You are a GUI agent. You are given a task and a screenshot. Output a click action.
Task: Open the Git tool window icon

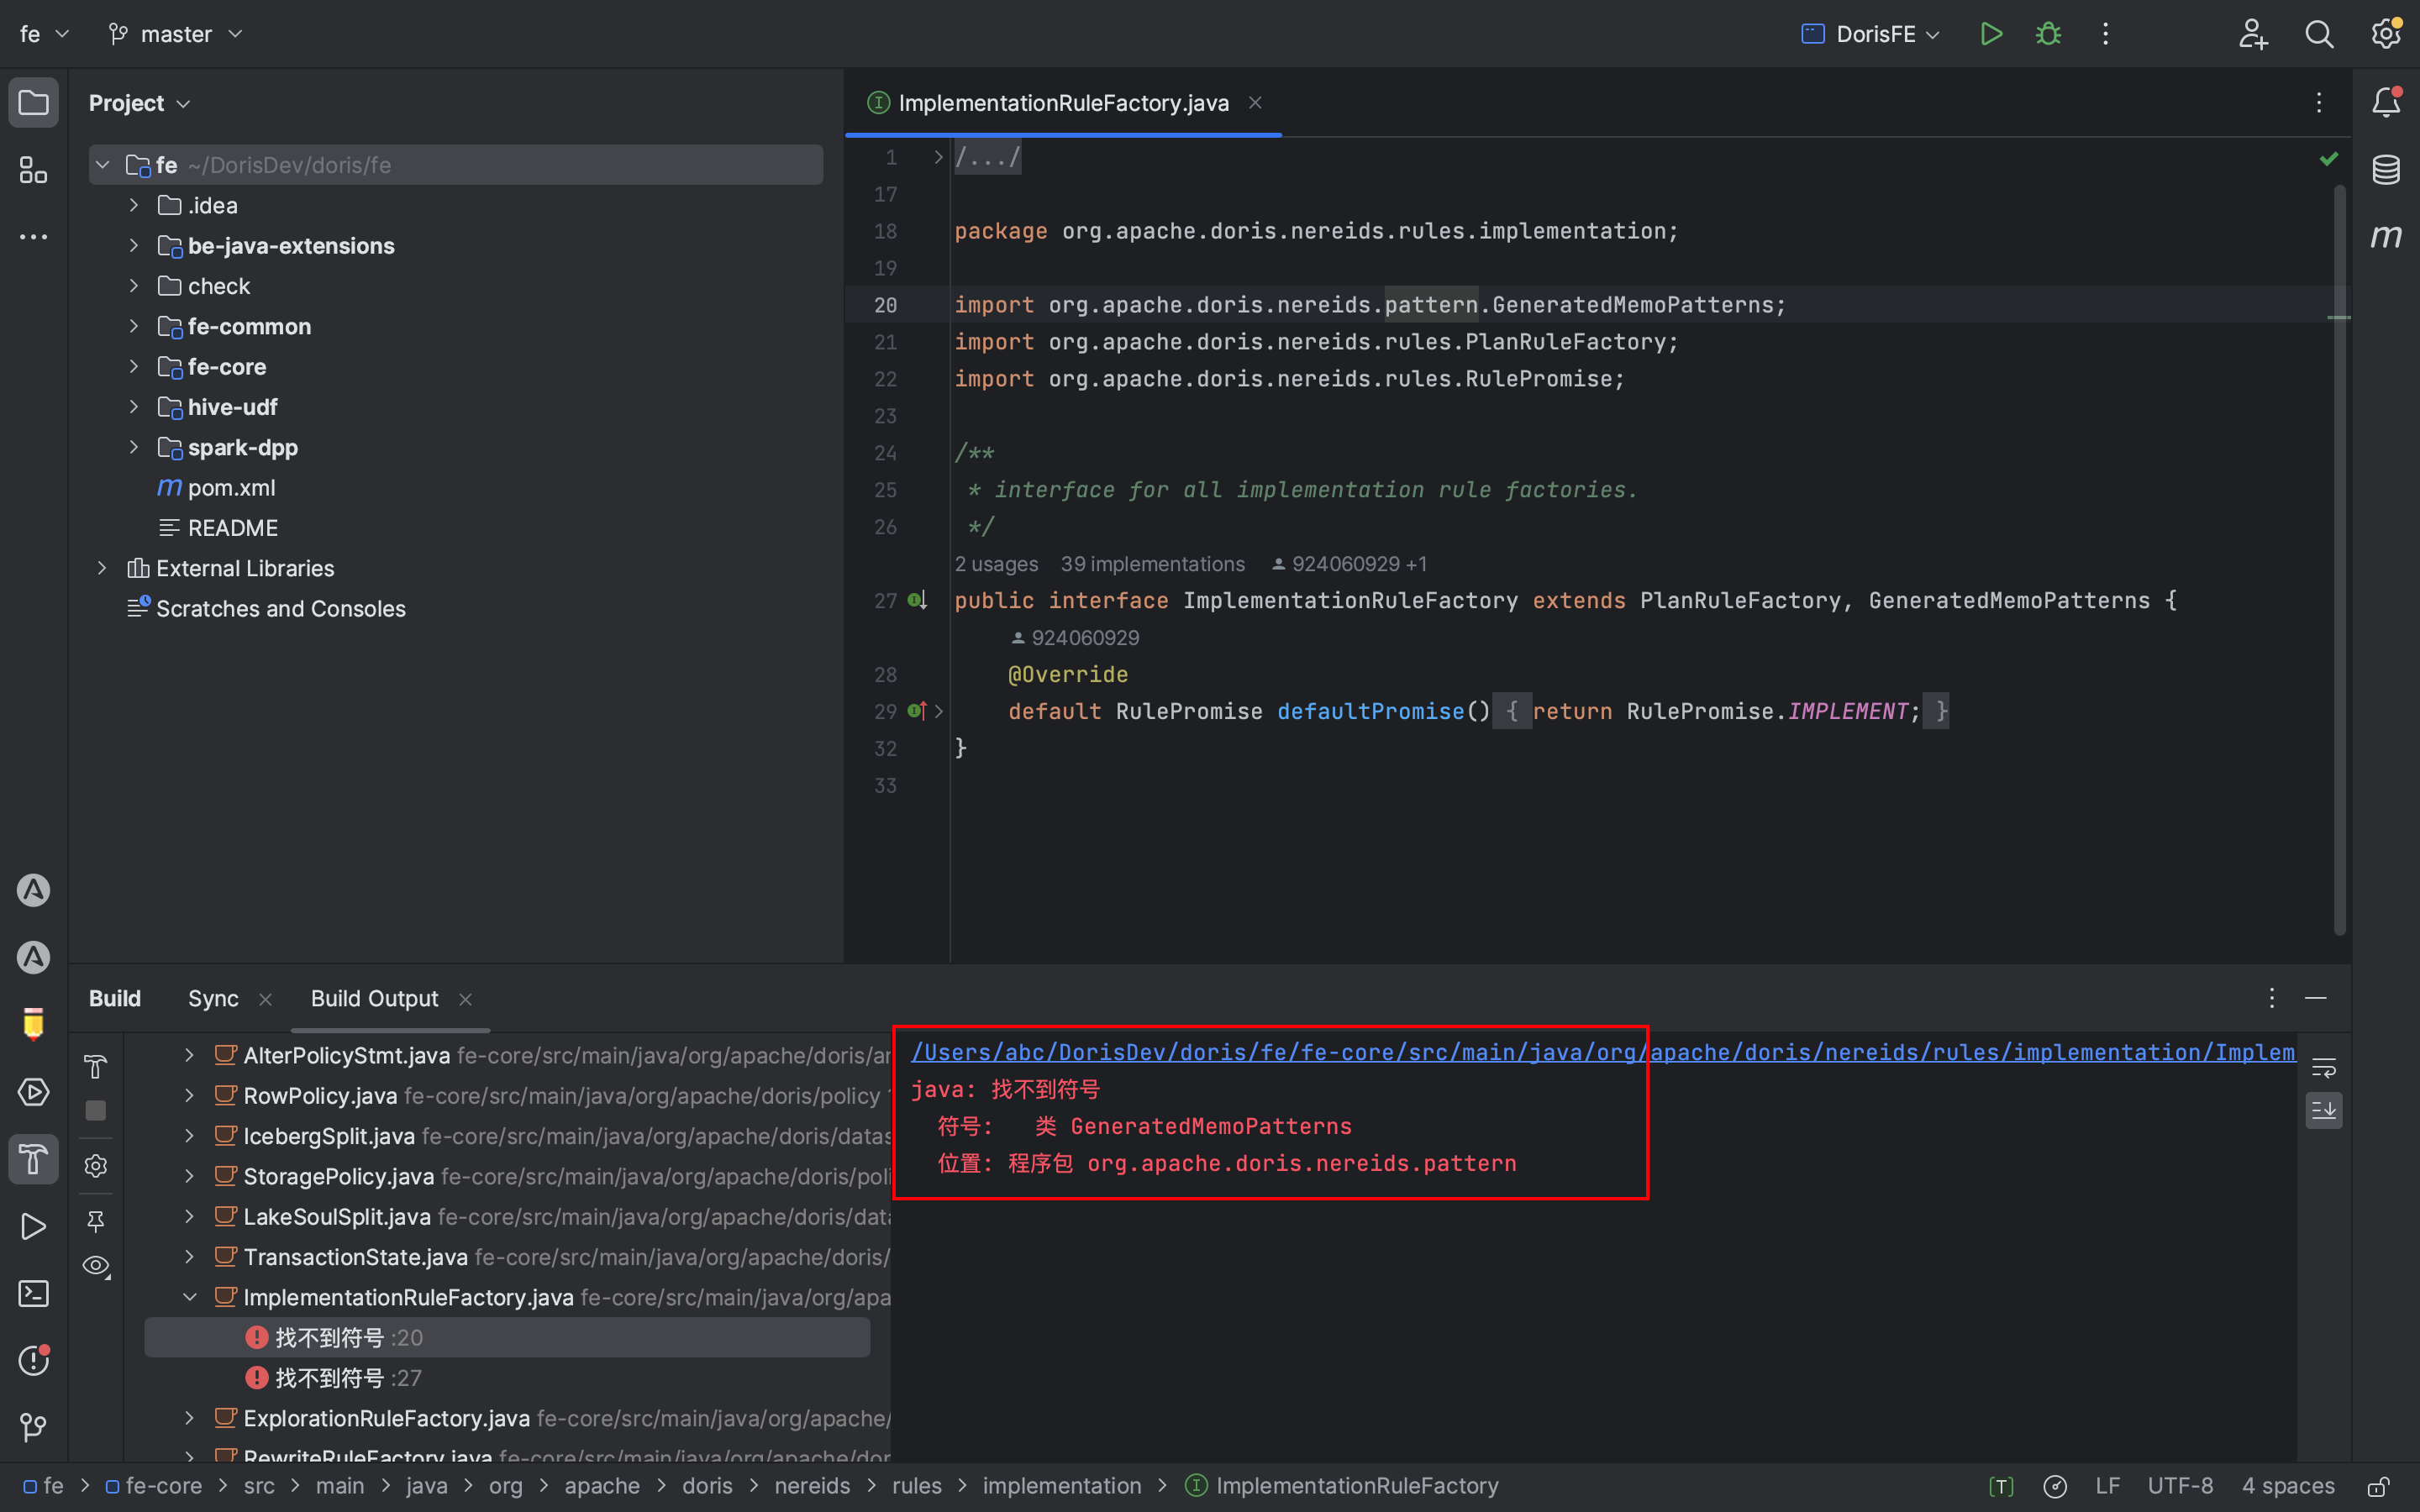click(x=33, y=1427)
